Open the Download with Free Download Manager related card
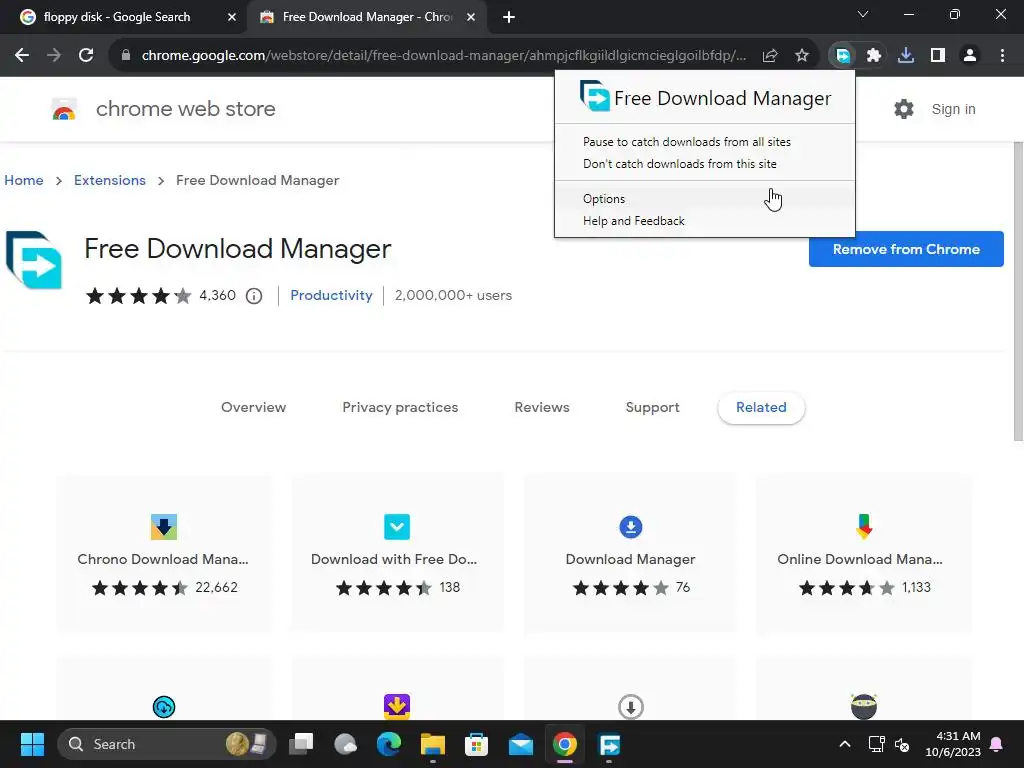This screenshot has width=1024, height=768. pos(397,553)
